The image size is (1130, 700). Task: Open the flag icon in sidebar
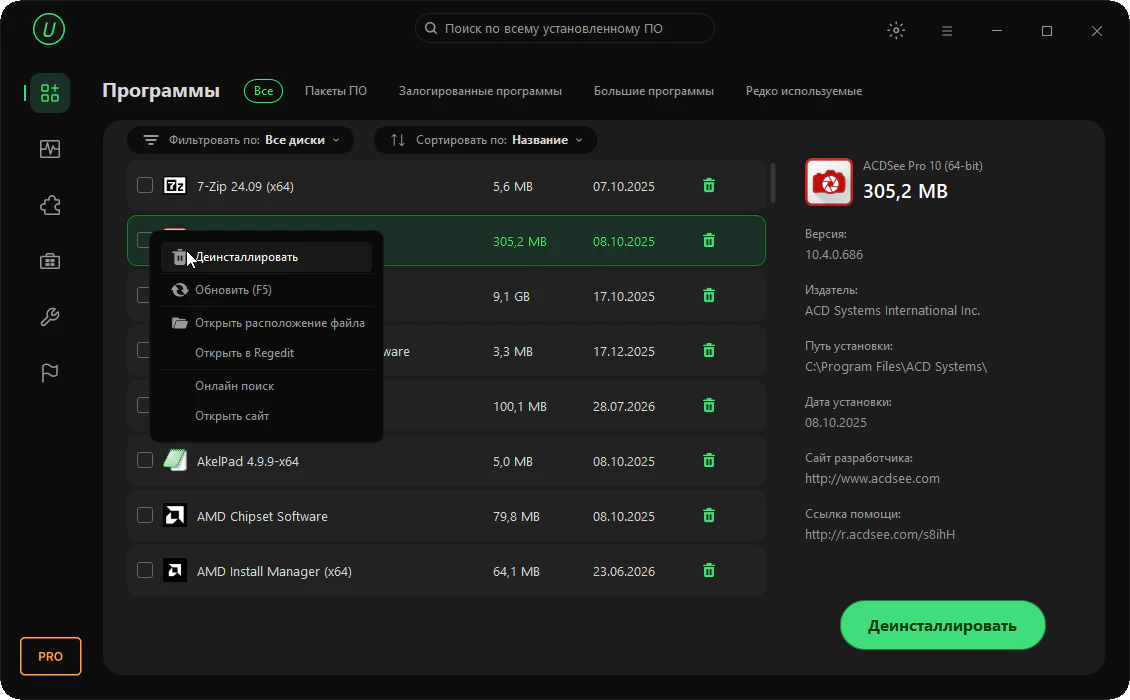(x=50, y=373)
